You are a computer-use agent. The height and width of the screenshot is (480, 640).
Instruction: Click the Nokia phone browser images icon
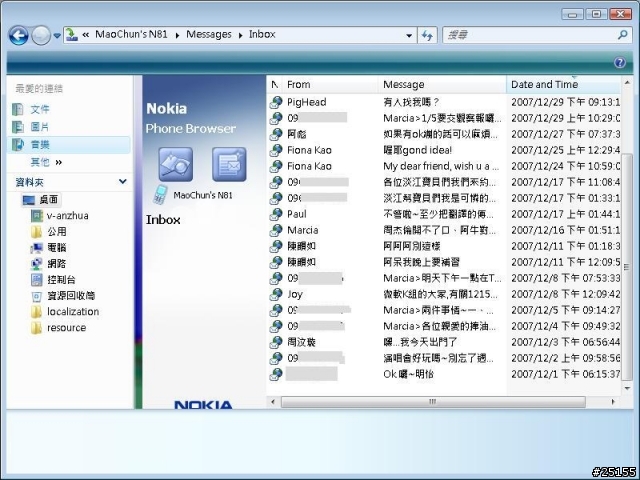pos(176,164)
